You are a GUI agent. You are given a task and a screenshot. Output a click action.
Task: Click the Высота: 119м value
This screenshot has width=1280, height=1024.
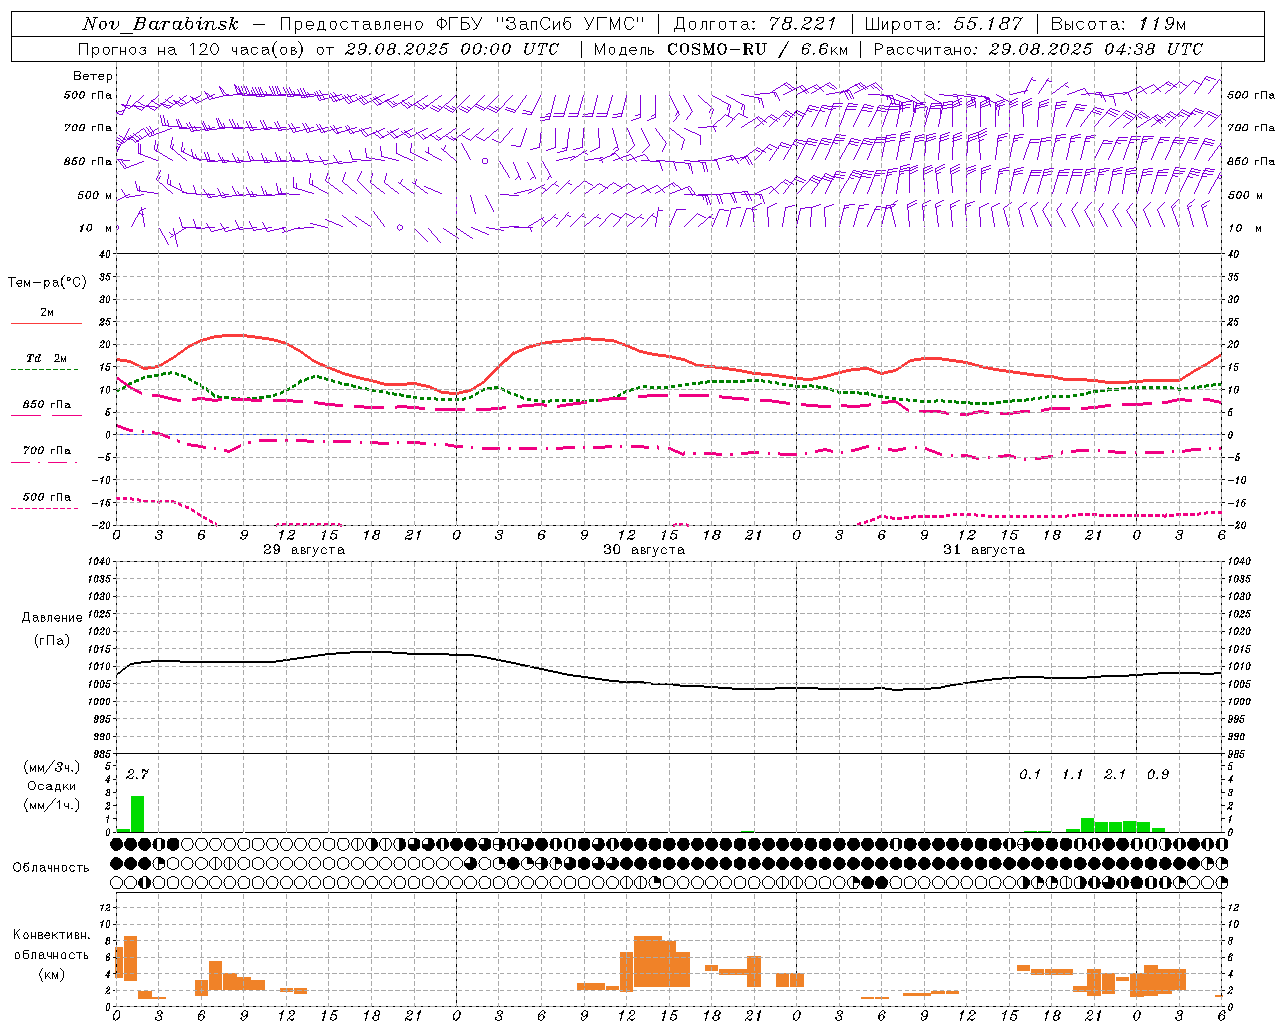click(x=1118, y=24)
